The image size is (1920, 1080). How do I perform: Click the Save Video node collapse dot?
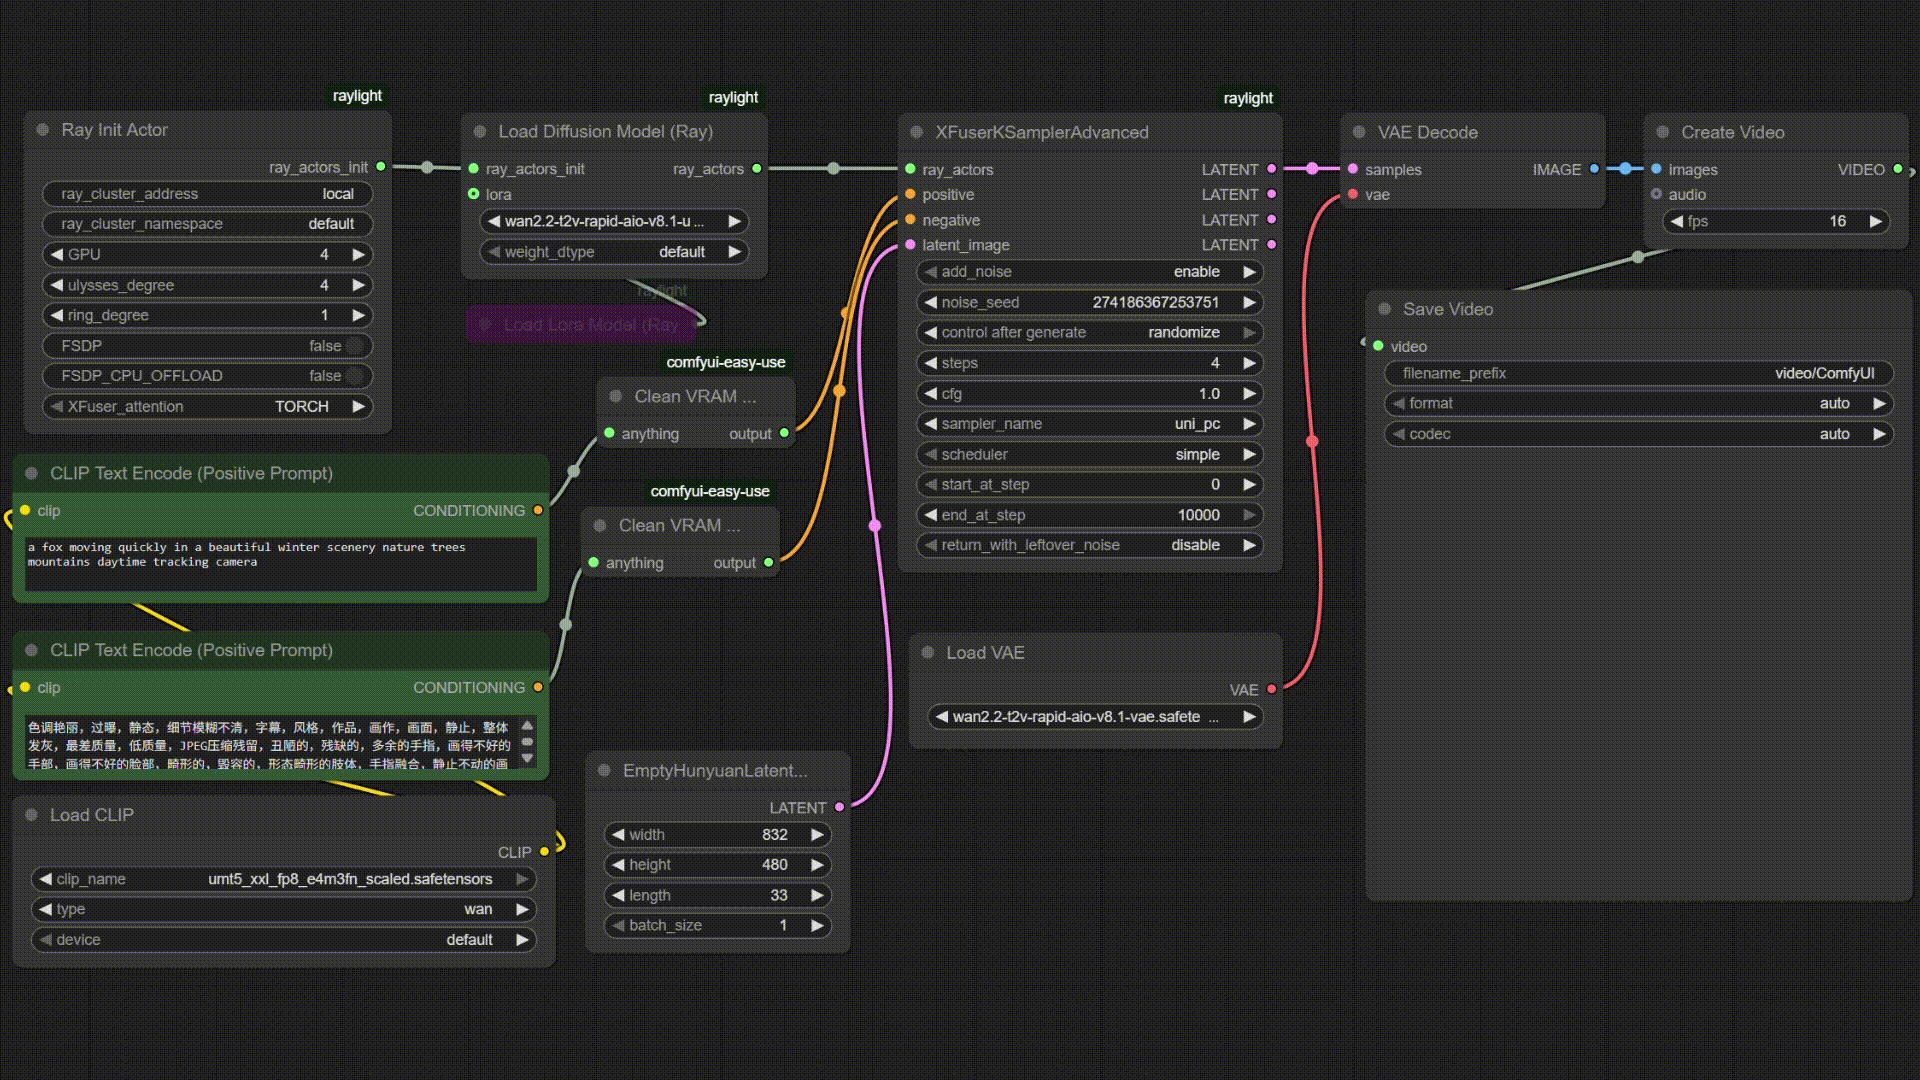tap(1385, 309)
